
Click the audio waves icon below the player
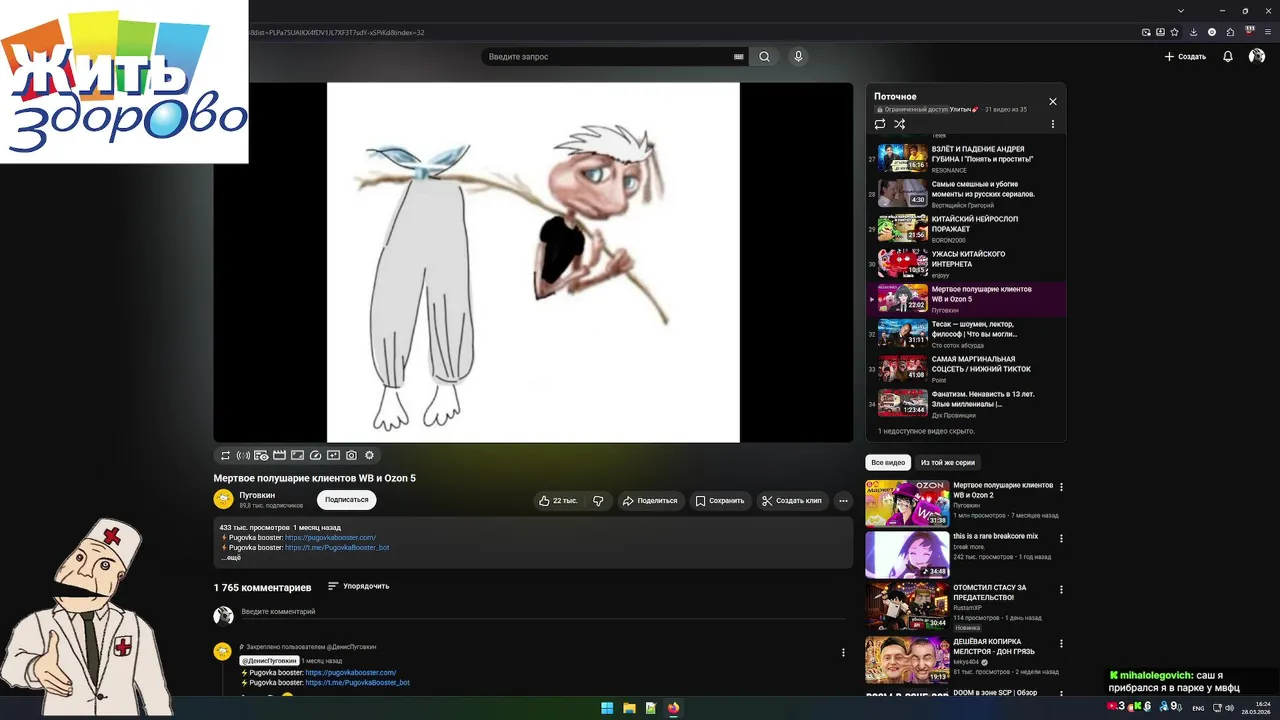click(x=243, y=455)
